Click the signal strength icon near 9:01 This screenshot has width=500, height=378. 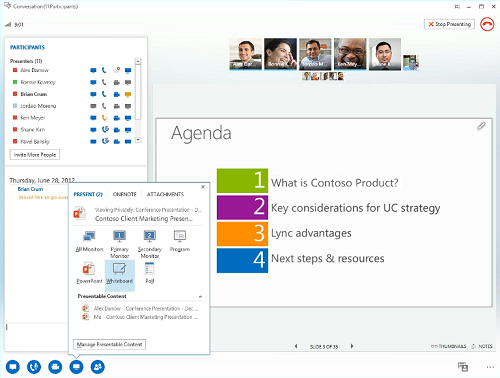coord(8,24)
